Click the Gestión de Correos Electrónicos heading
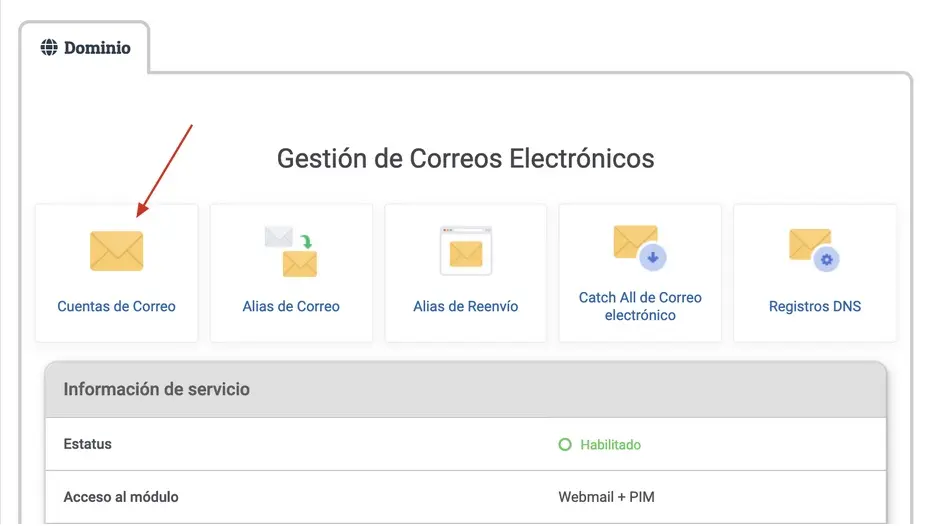928x526 pixels. (x=466, y=159)
